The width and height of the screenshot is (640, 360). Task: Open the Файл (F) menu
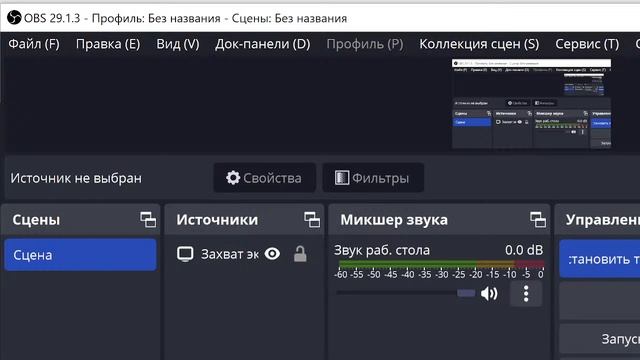(x=34, y=44)
